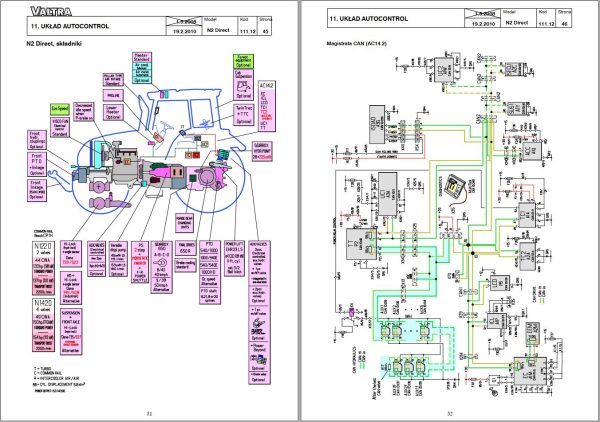Click the 'GEARBOX 650' A-B-C-D box
The width and height of the screenshot is (600, 422).
(x=161, y=267)
